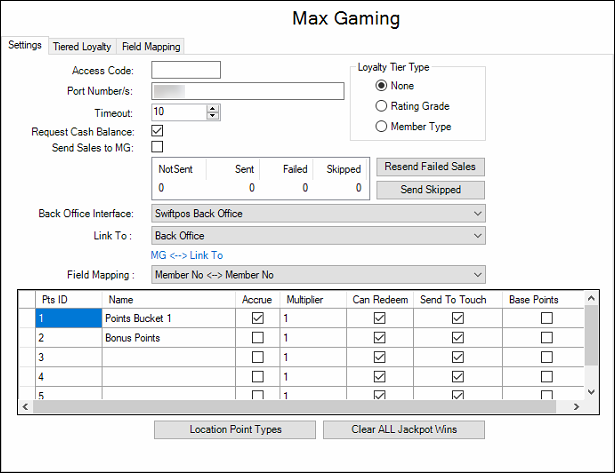Toggle Base Points checkbox in row 4
The width and height of the screenshot is (615, 473).
[547, 377]
